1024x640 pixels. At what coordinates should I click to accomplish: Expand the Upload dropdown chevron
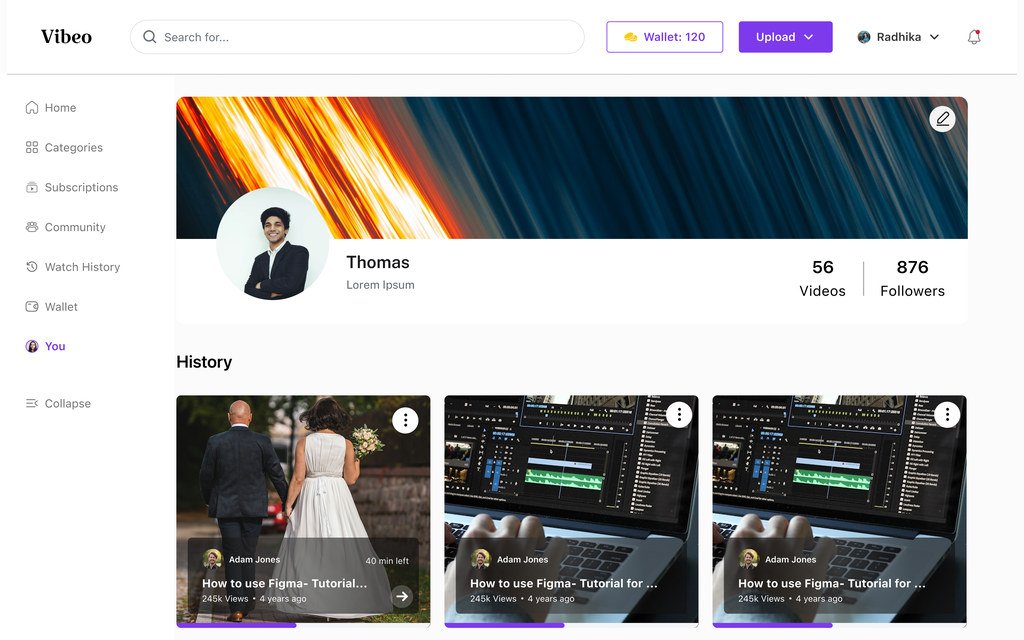tap(808, 37)
